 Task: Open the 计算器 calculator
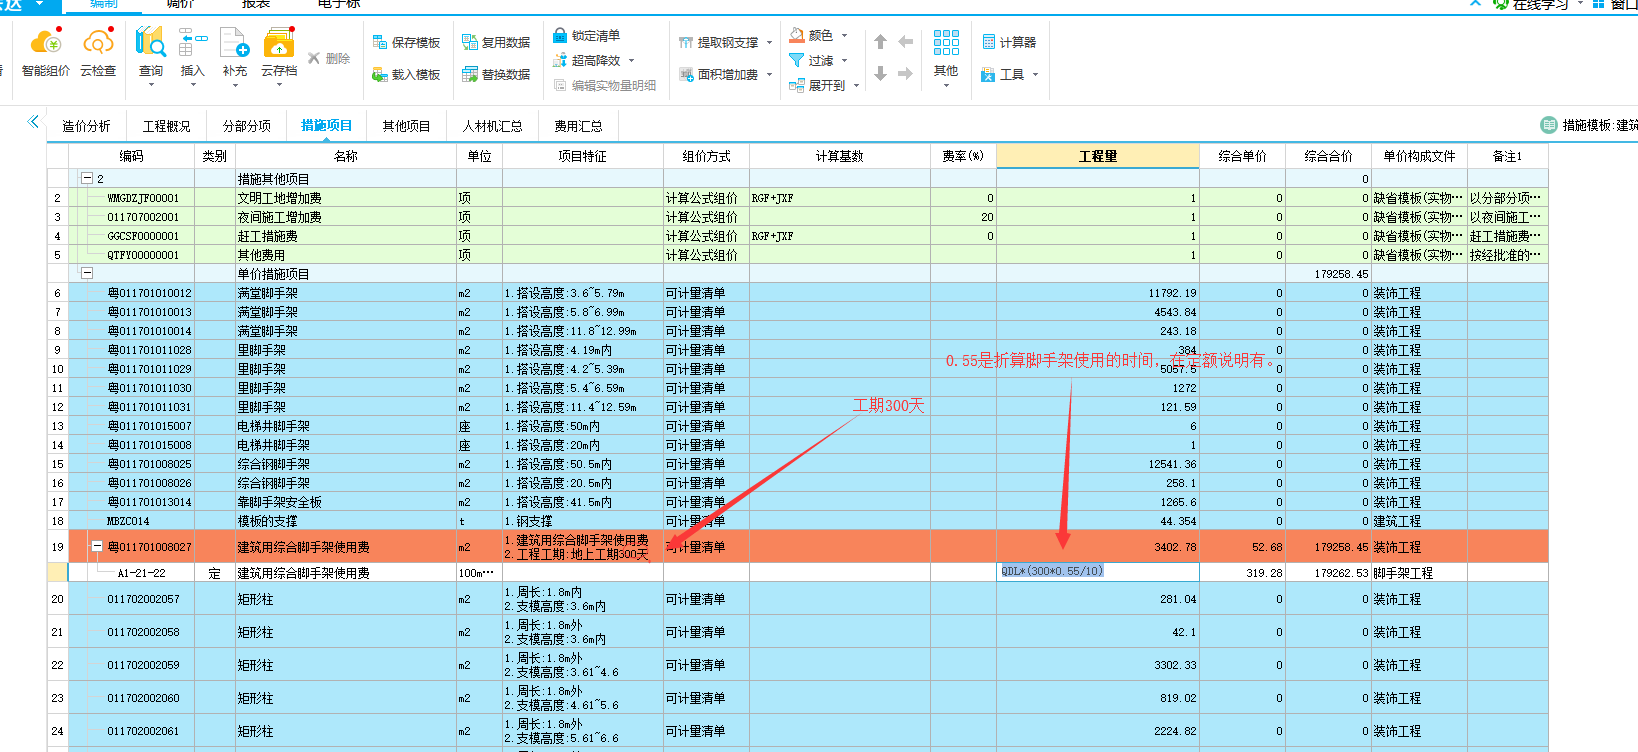[1009, 42]
